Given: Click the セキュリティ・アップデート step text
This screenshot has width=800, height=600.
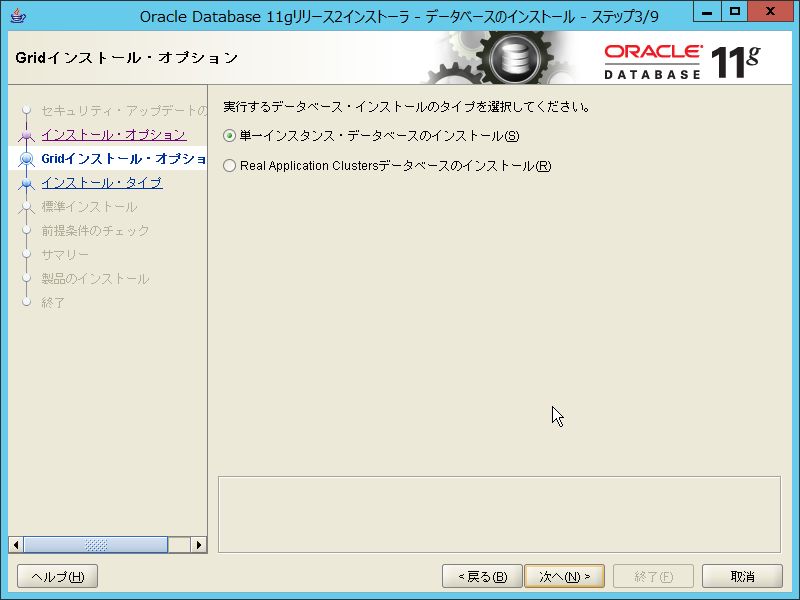Looking at the screenshot, I should [x=124, y=111].
